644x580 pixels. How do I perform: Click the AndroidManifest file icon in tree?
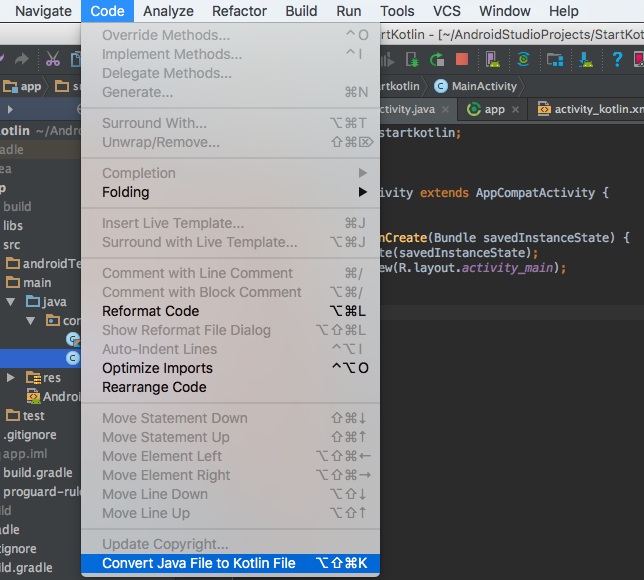point(33,396)
